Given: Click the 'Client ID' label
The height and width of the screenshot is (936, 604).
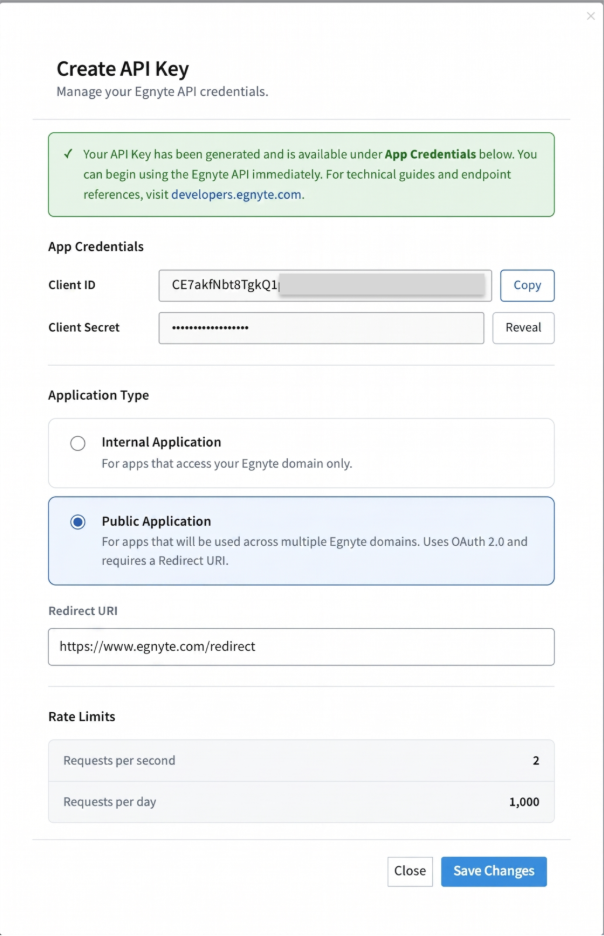Looking at the screenshot, I should pyautogui.click(x=72, y=285).
